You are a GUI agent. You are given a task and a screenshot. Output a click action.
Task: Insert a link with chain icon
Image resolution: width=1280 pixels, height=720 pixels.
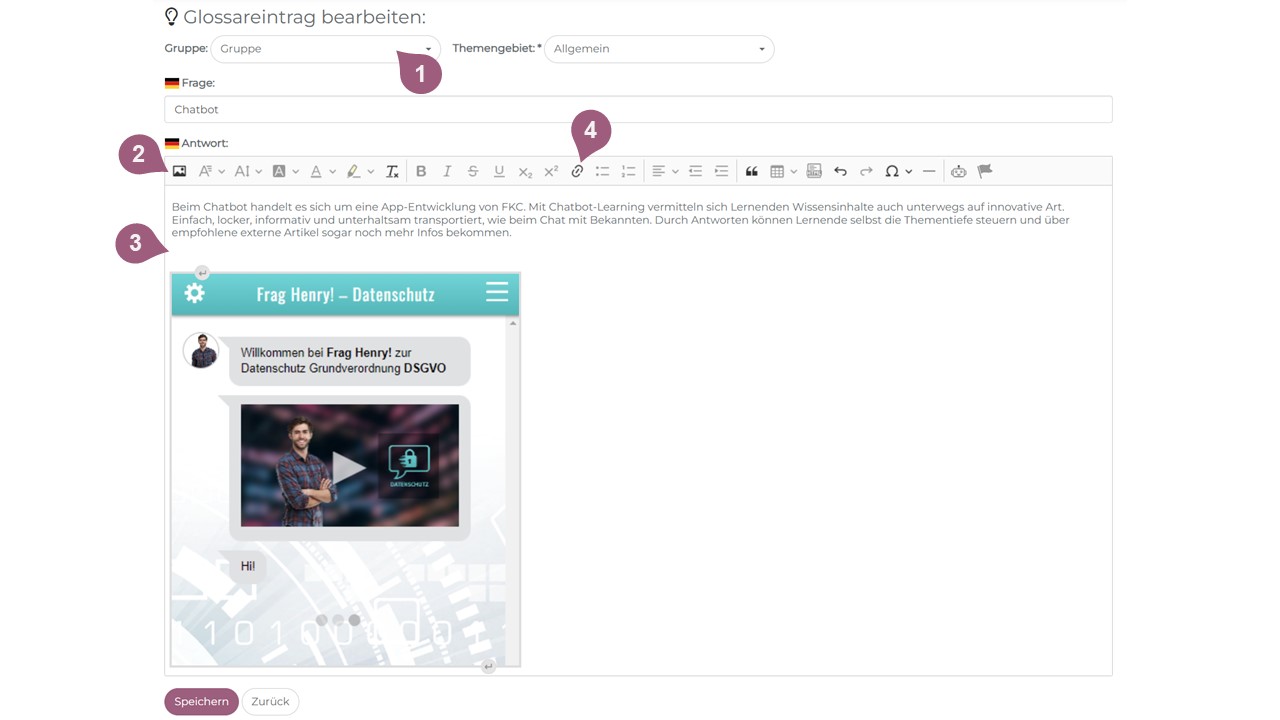pyautogui.click(x=577, y=171)
